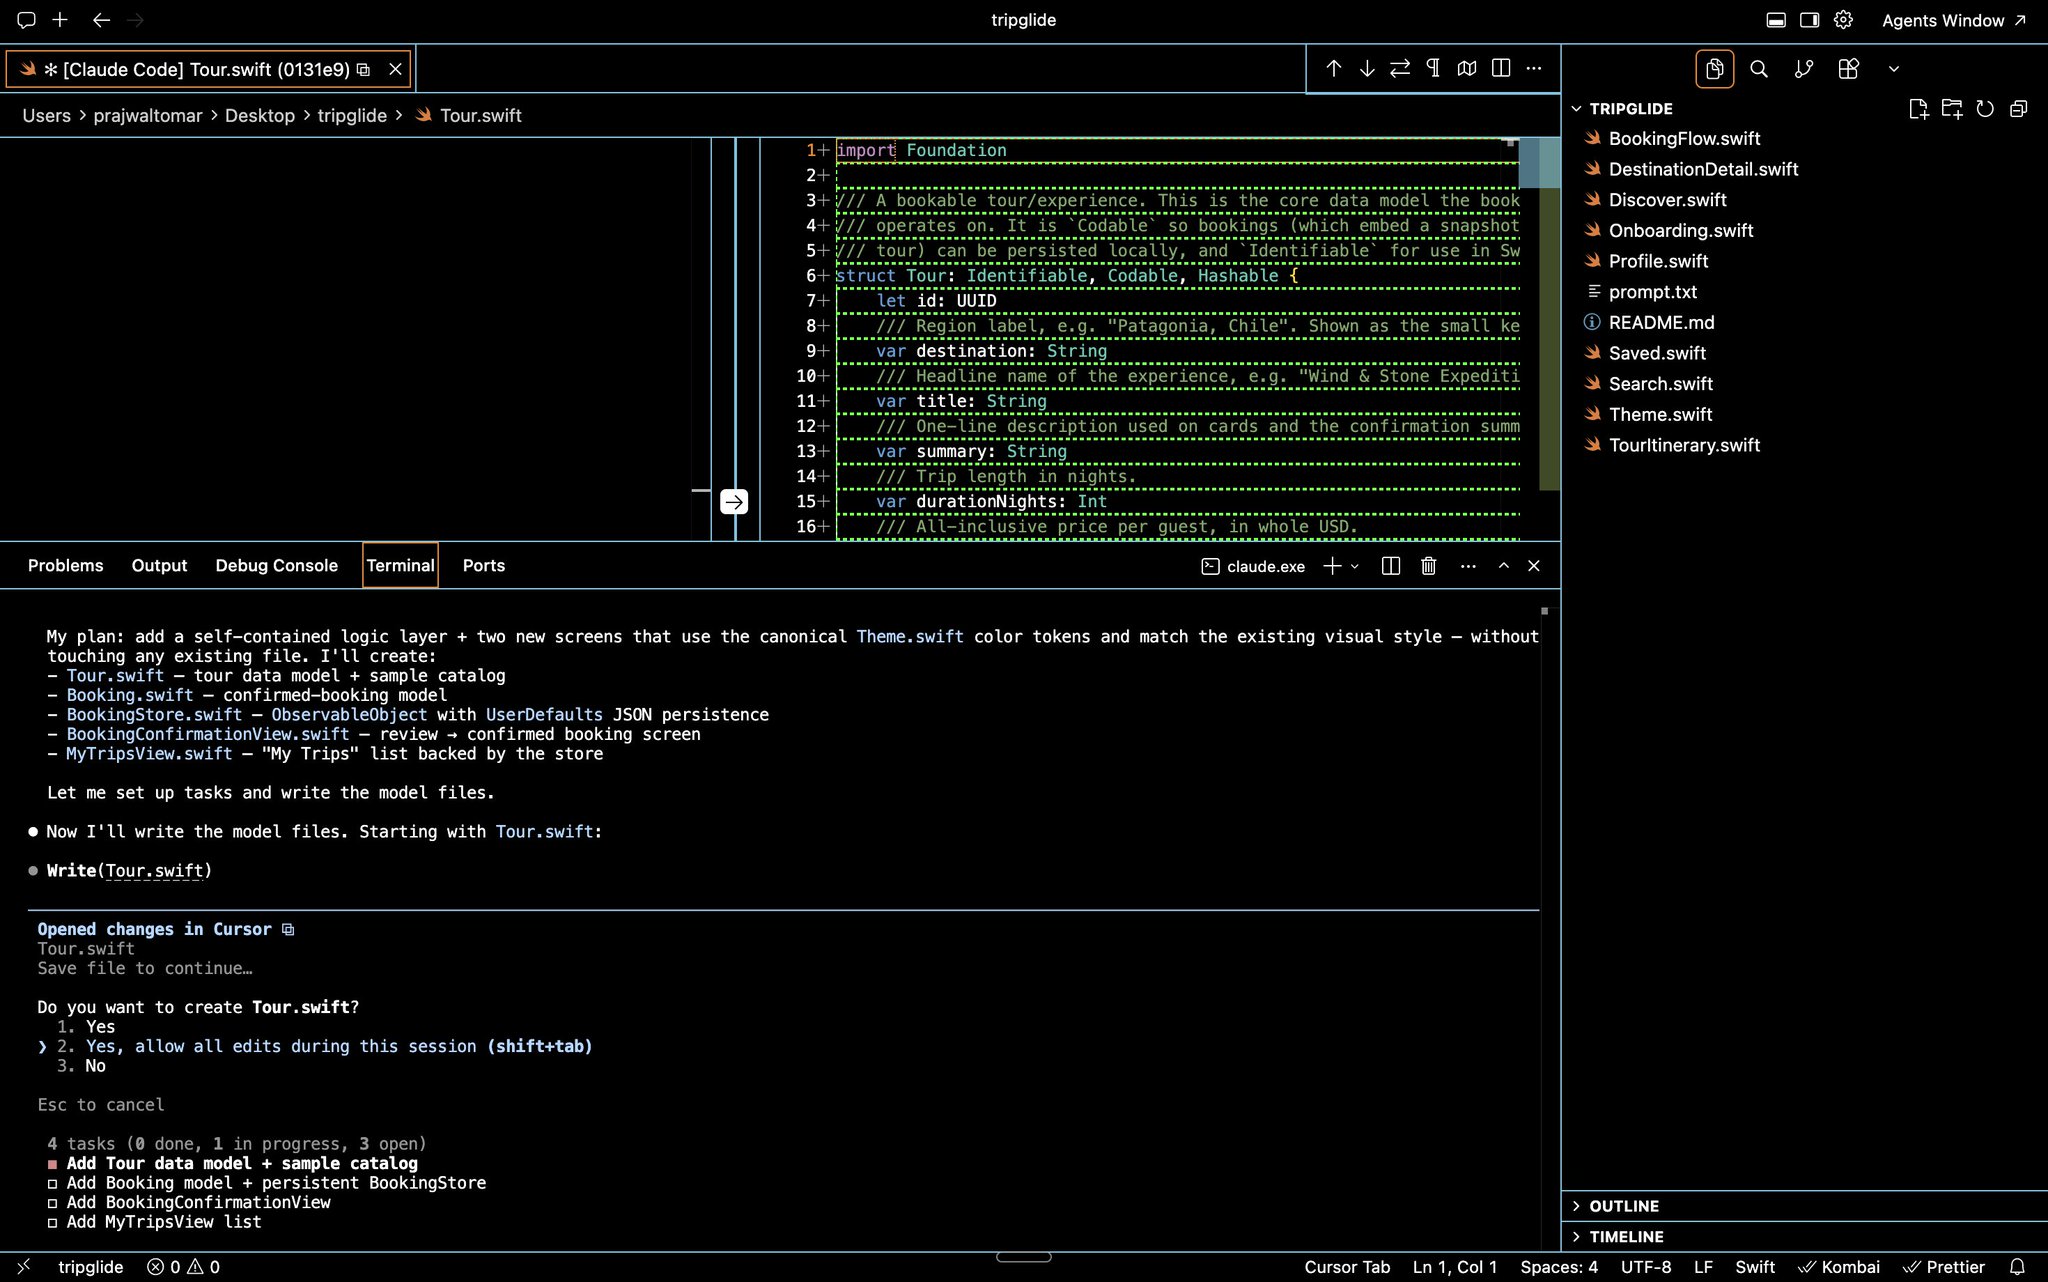Go to next change arrow in diff toolbar

pos(1367,68)
